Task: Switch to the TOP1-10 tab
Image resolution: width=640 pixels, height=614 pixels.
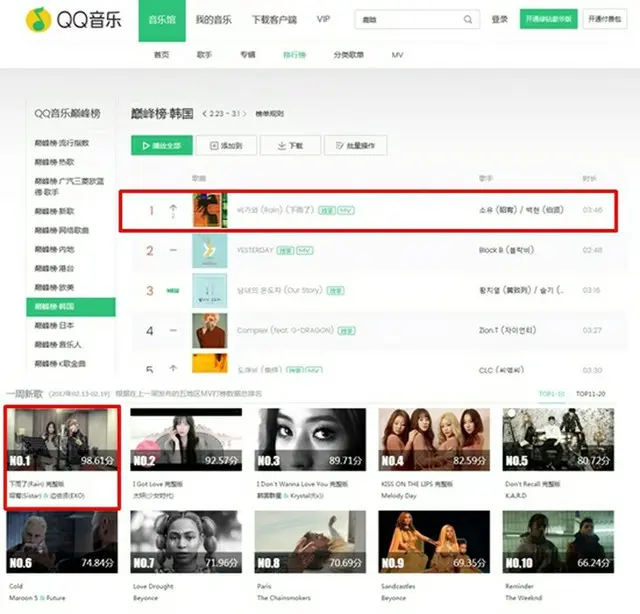Action: [551, 394]
